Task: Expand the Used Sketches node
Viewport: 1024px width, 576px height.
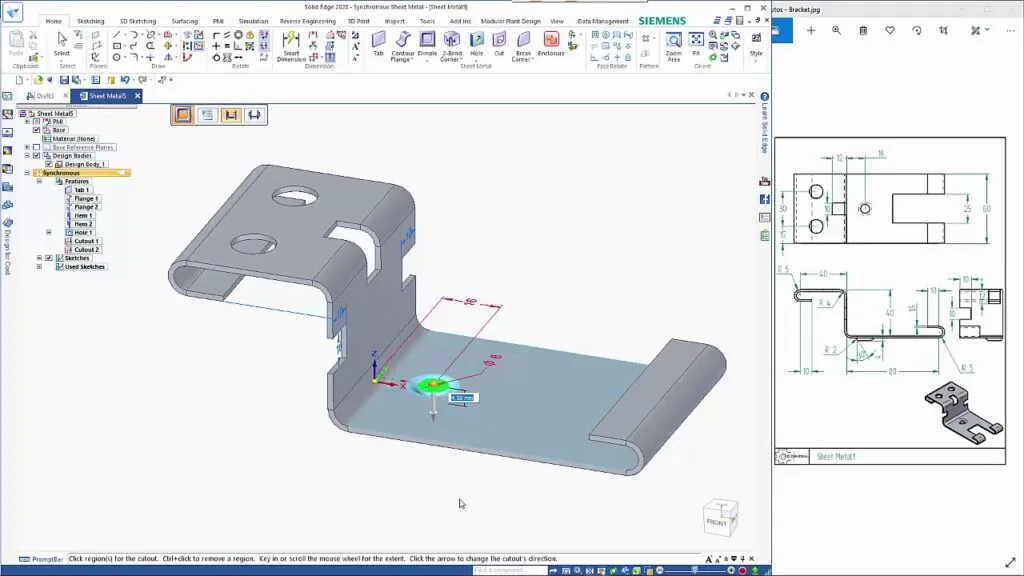Action: click(x=39, y=266)
